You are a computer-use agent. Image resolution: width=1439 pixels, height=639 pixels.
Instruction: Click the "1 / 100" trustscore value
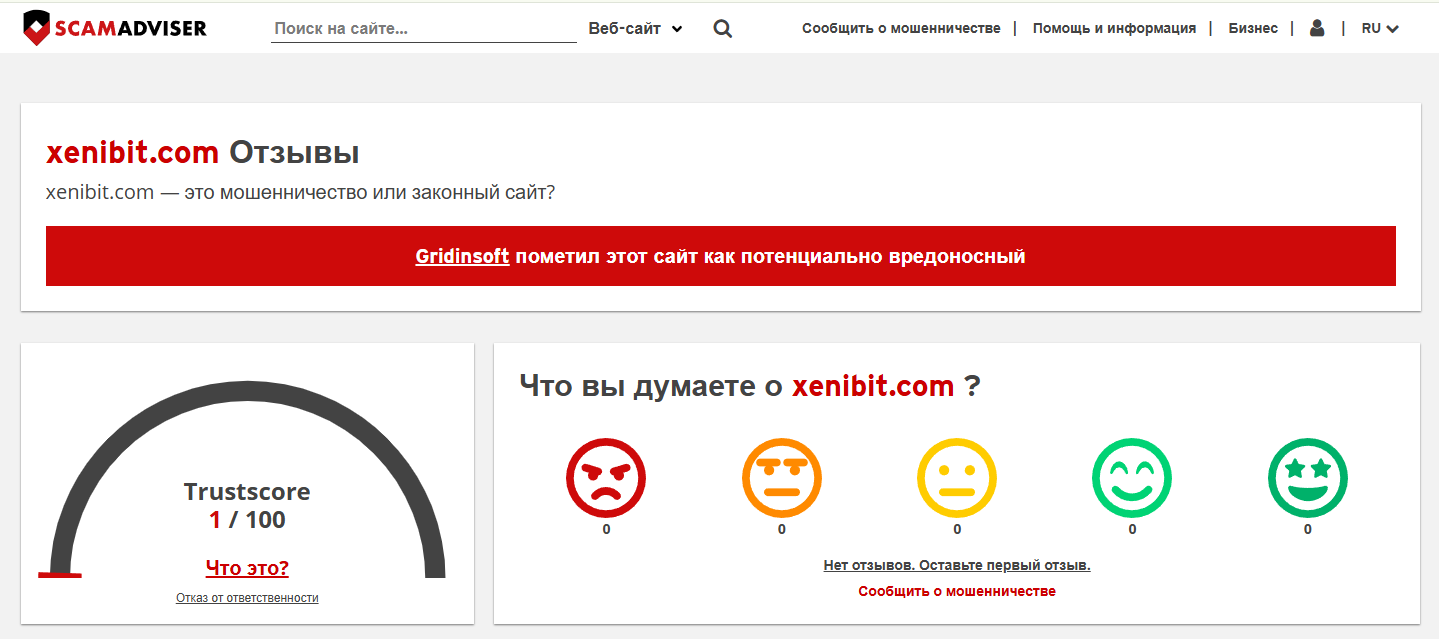point(247,520)
